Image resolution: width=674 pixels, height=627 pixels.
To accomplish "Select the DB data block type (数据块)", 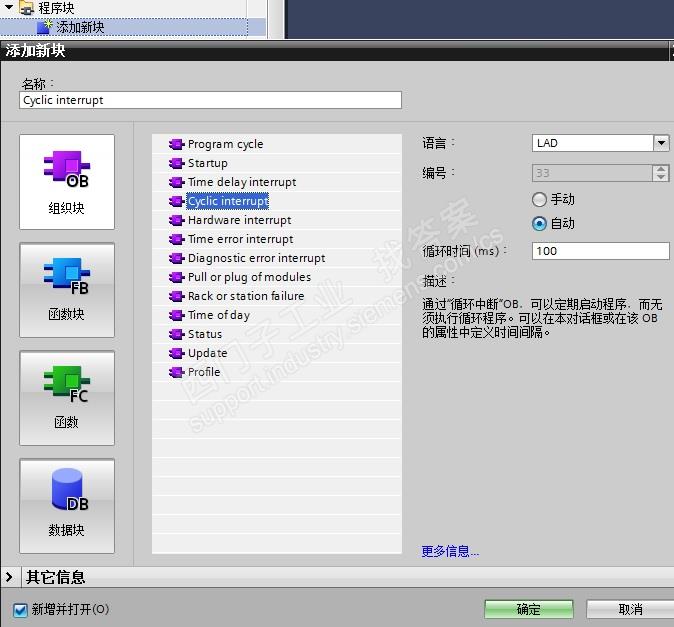I will (x=67, y=506).
